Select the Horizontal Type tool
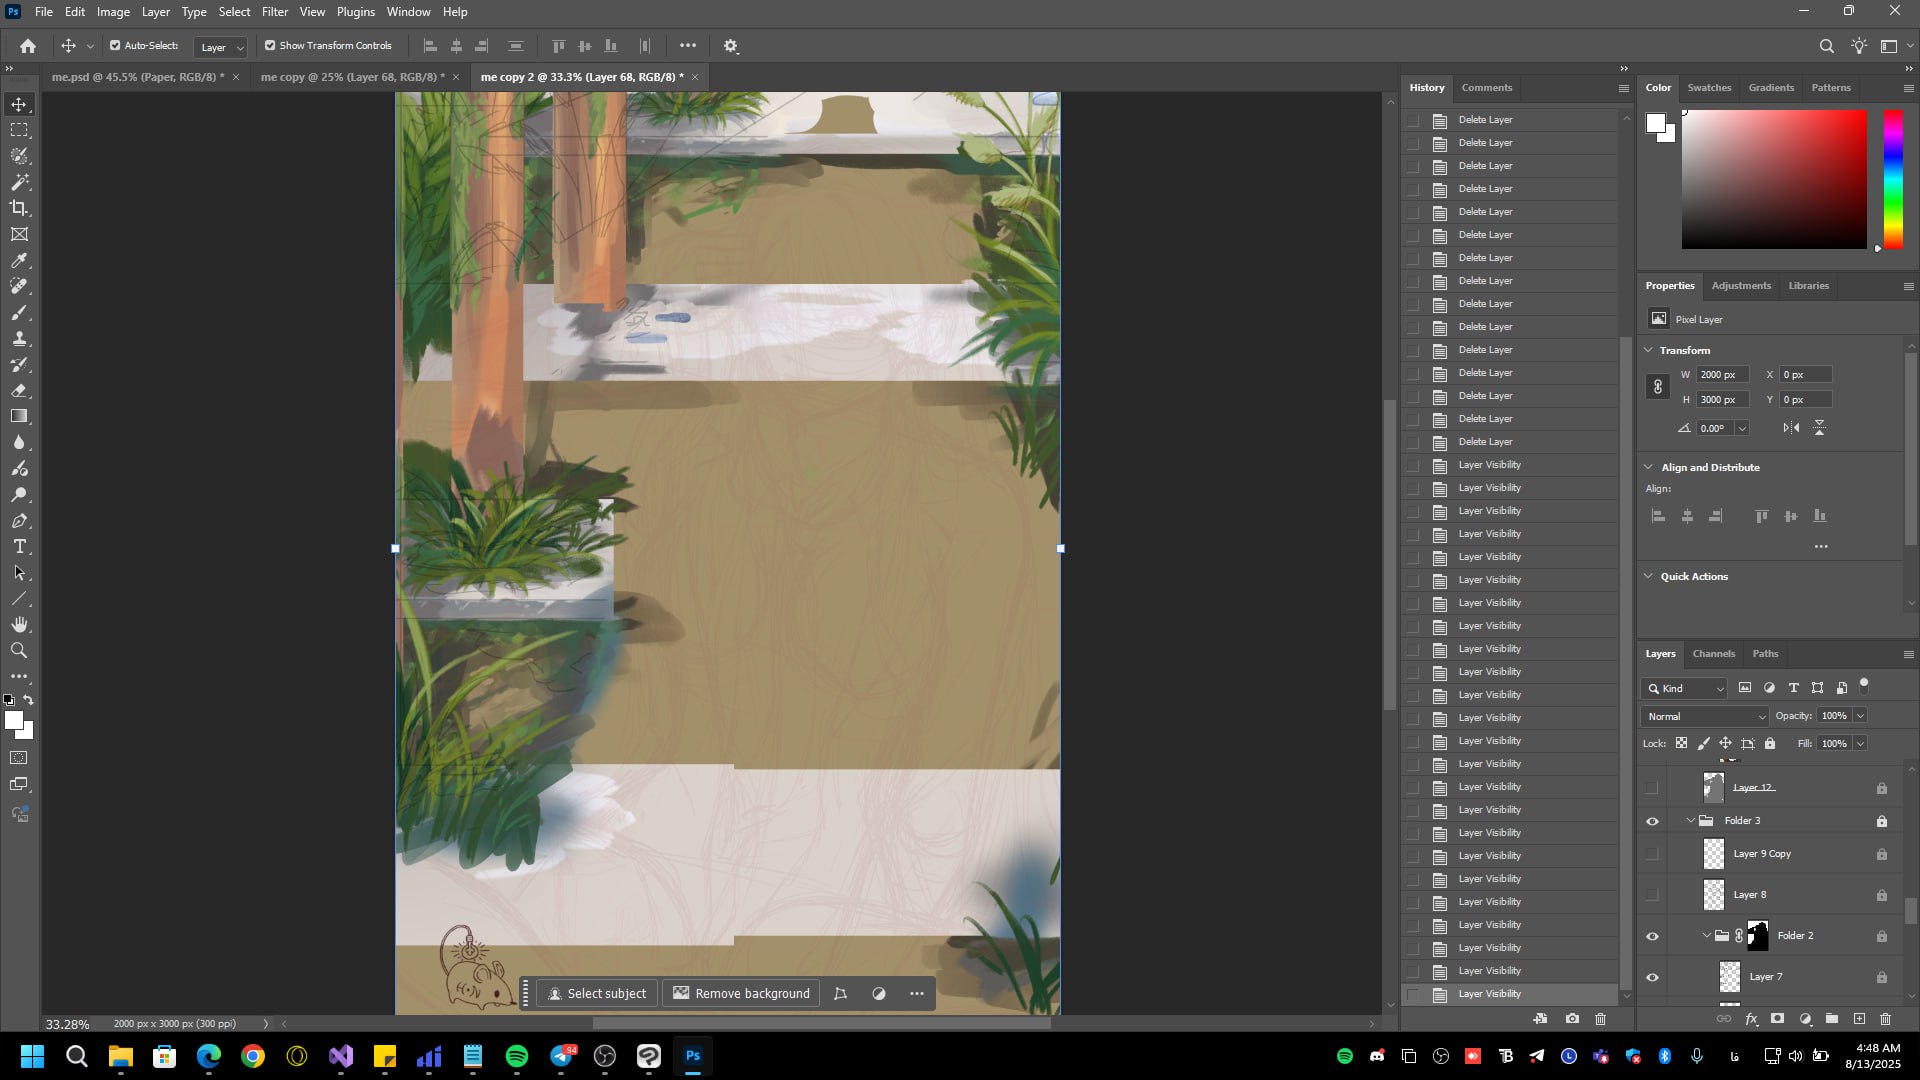The height and width of the screenshot is (1080, 1920). click(19, 547)
